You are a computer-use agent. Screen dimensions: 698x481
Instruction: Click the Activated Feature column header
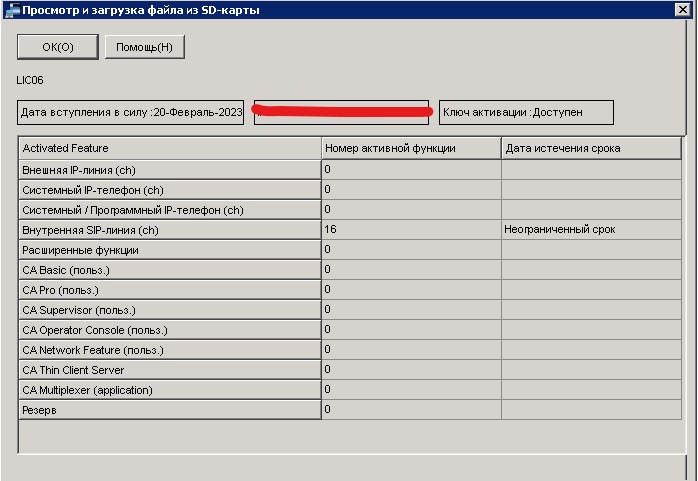point(170,148)
